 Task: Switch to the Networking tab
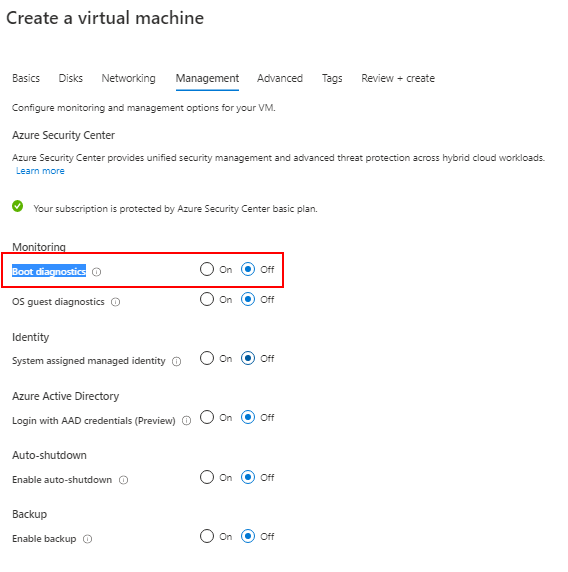point(128,78)
